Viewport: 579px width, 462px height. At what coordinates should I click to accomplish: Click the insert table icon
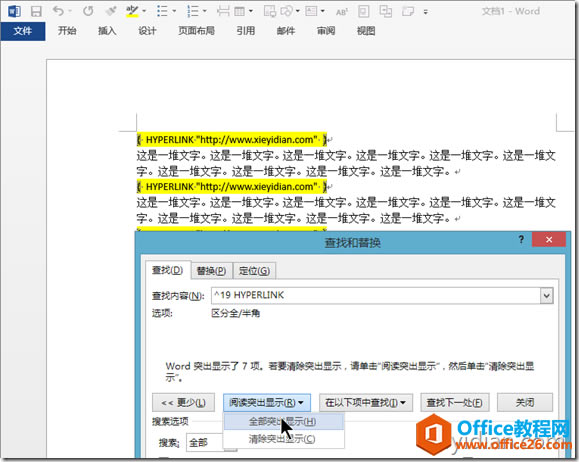click(x=240, y=11)
